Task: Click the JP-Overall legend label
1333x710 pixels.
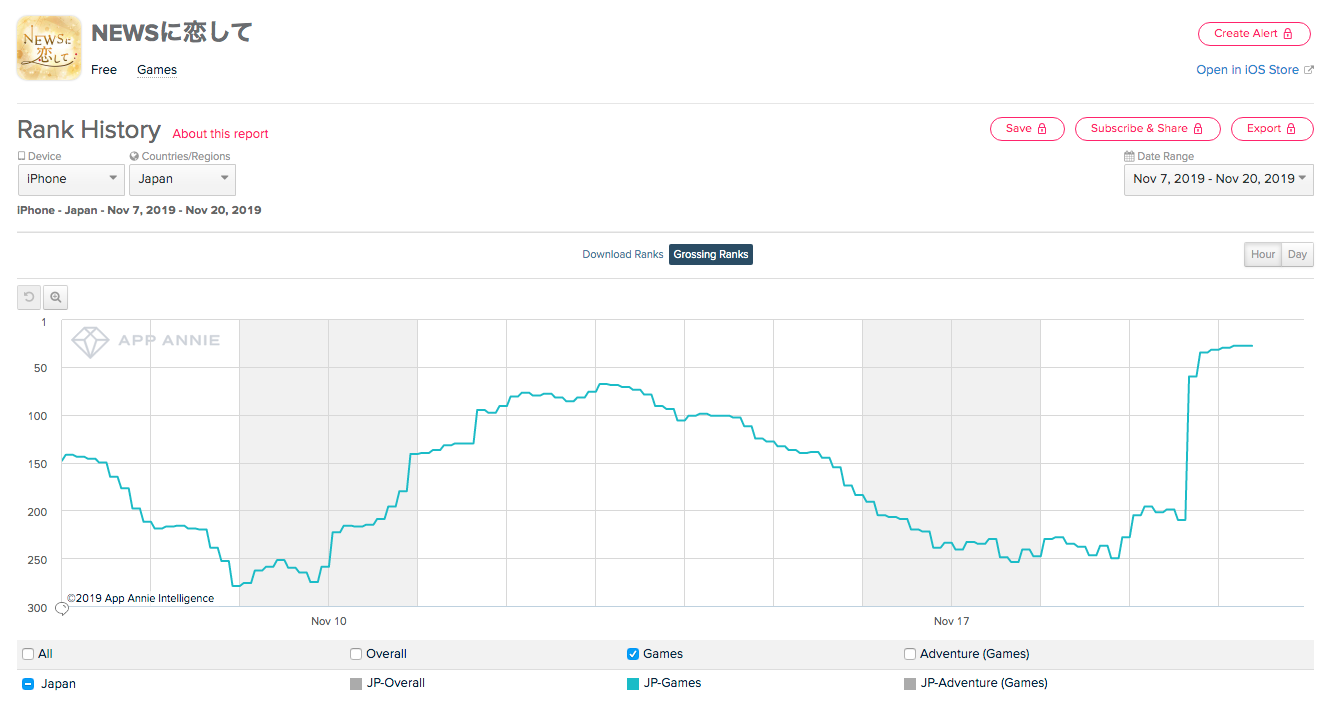Action: [x=395, y=683]
